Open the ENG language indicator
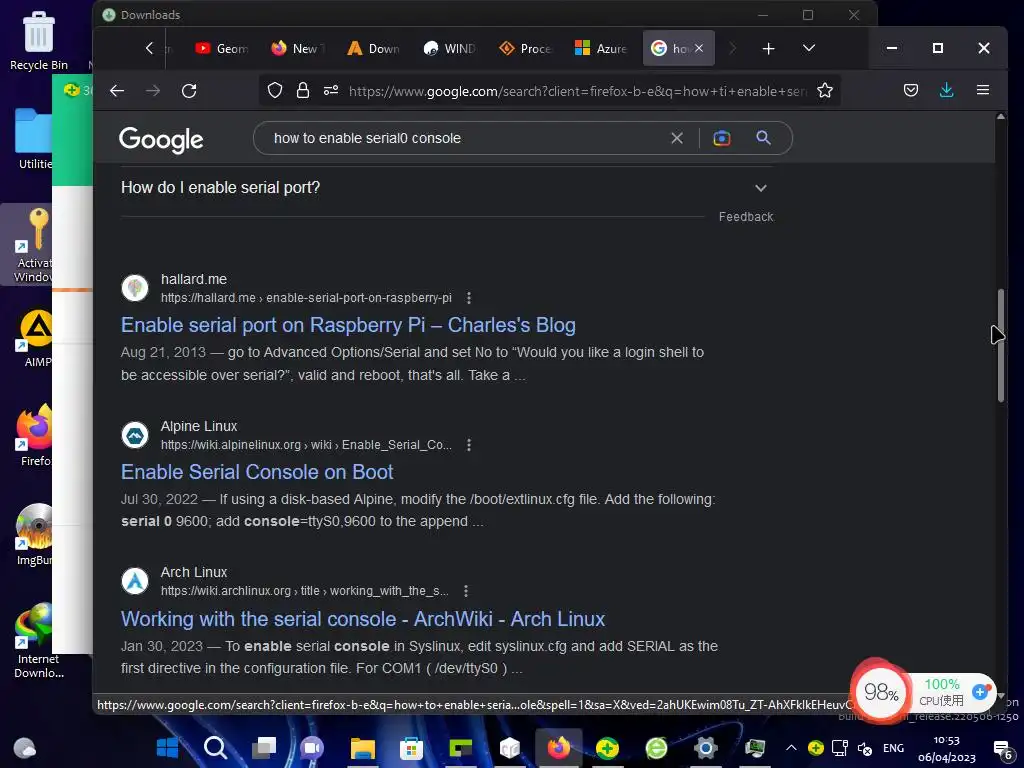This screenshot has height=768, width=1024. point(893,748)
